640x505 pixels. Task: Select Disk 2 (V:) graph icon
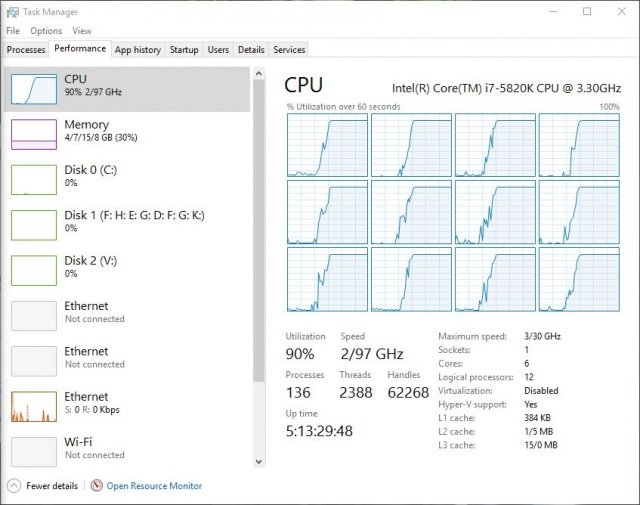tap(33, 270)
